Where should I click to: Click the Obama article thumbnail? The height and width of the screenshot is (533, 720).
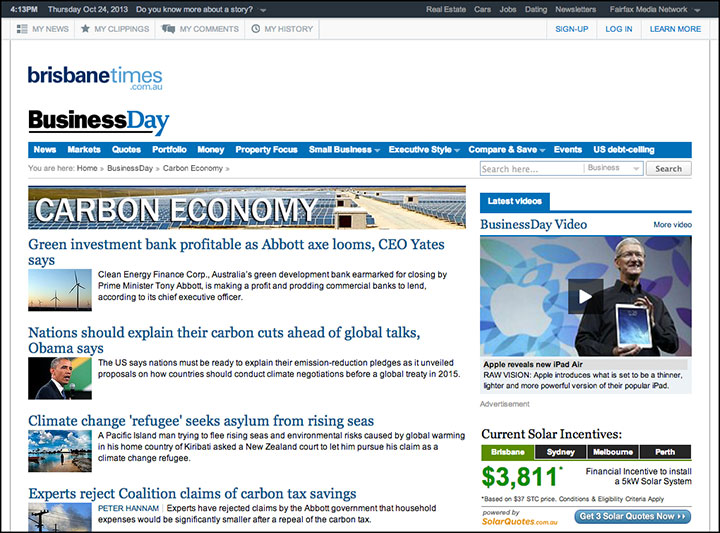coord(60,378)
